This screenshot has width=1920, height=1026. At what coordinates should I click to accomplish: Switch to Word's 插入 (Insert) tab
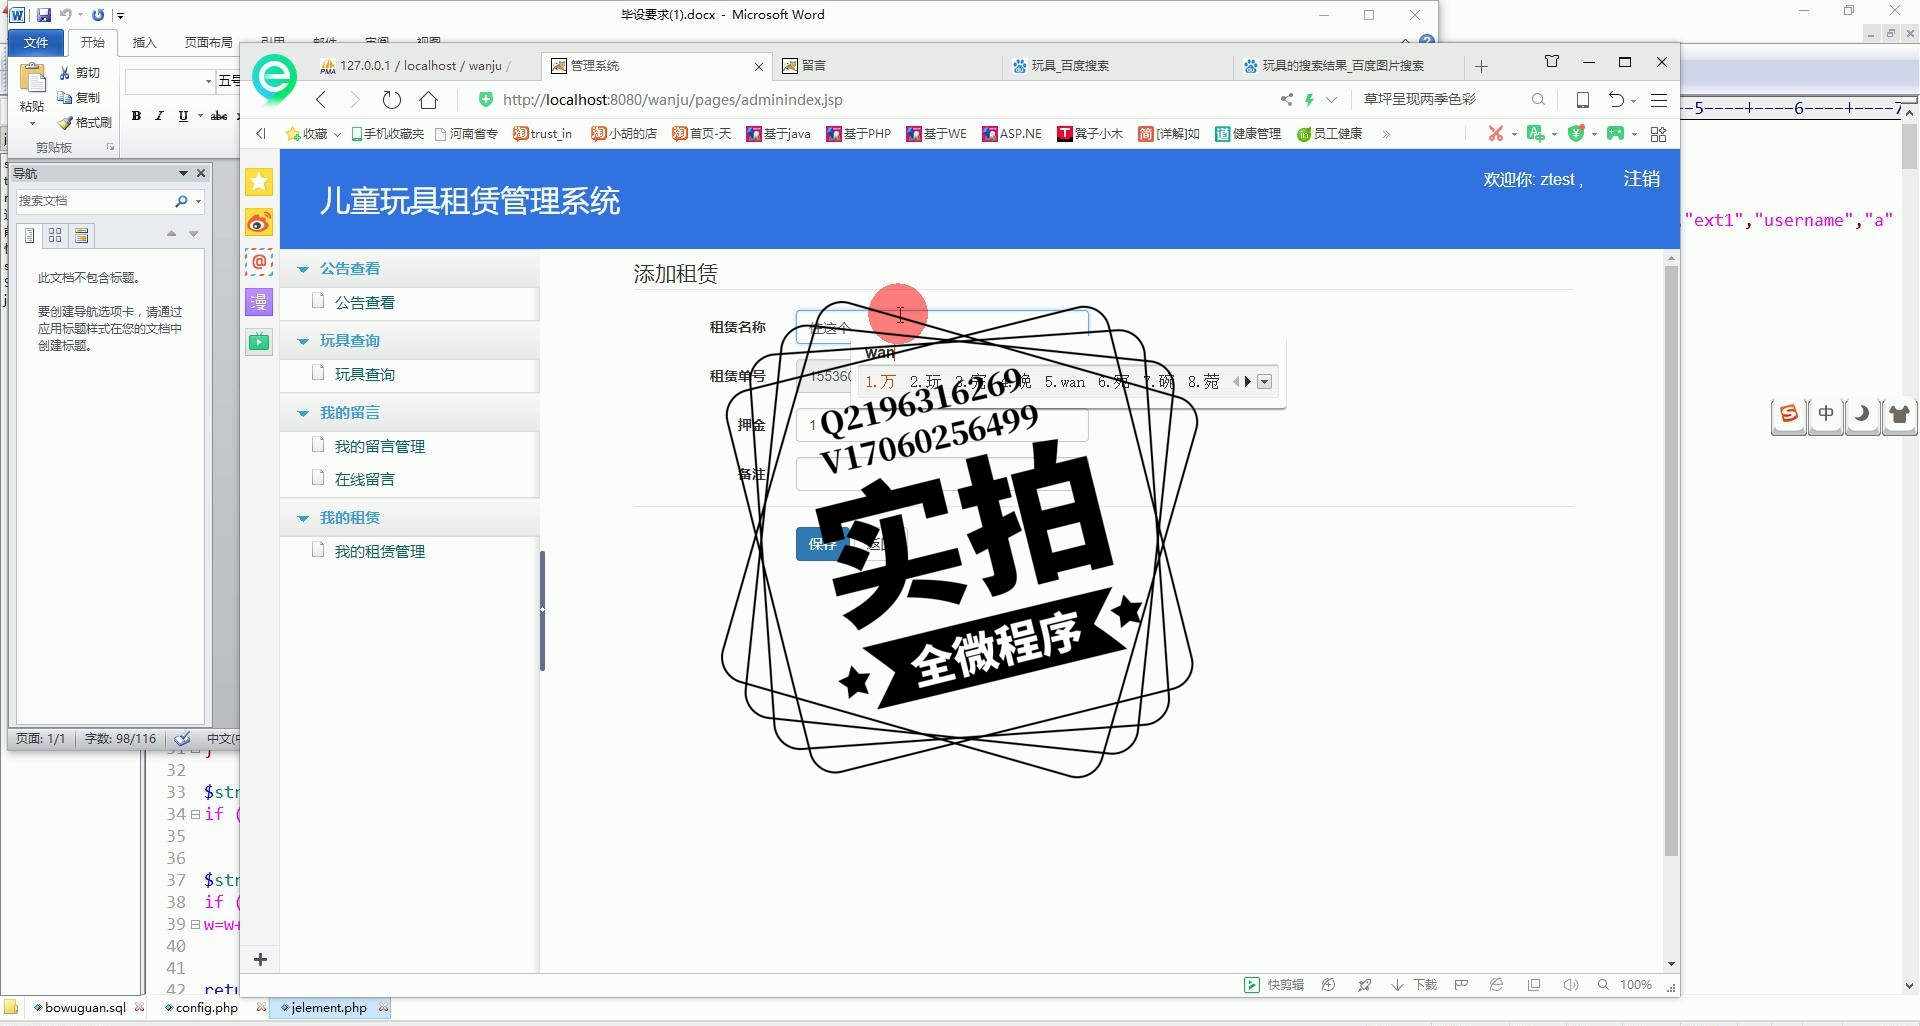[x=145, y=42]
